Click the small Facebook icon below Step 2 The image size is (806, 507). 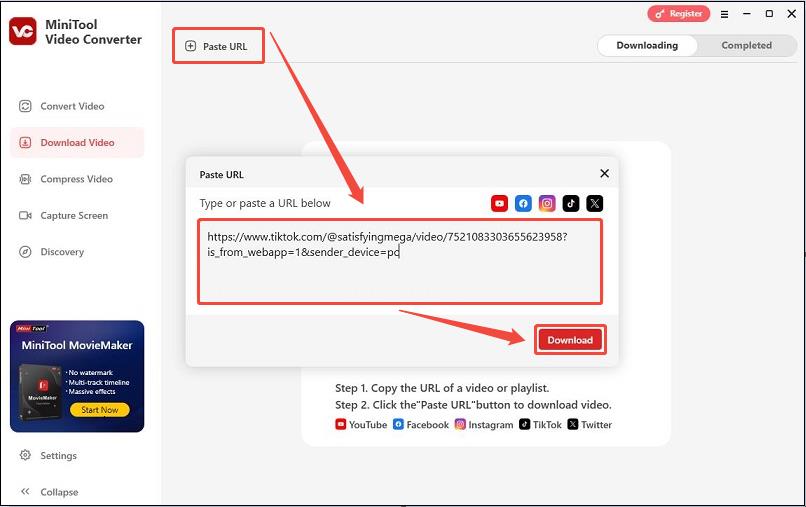pyautogui.click(x=398, y=424)
